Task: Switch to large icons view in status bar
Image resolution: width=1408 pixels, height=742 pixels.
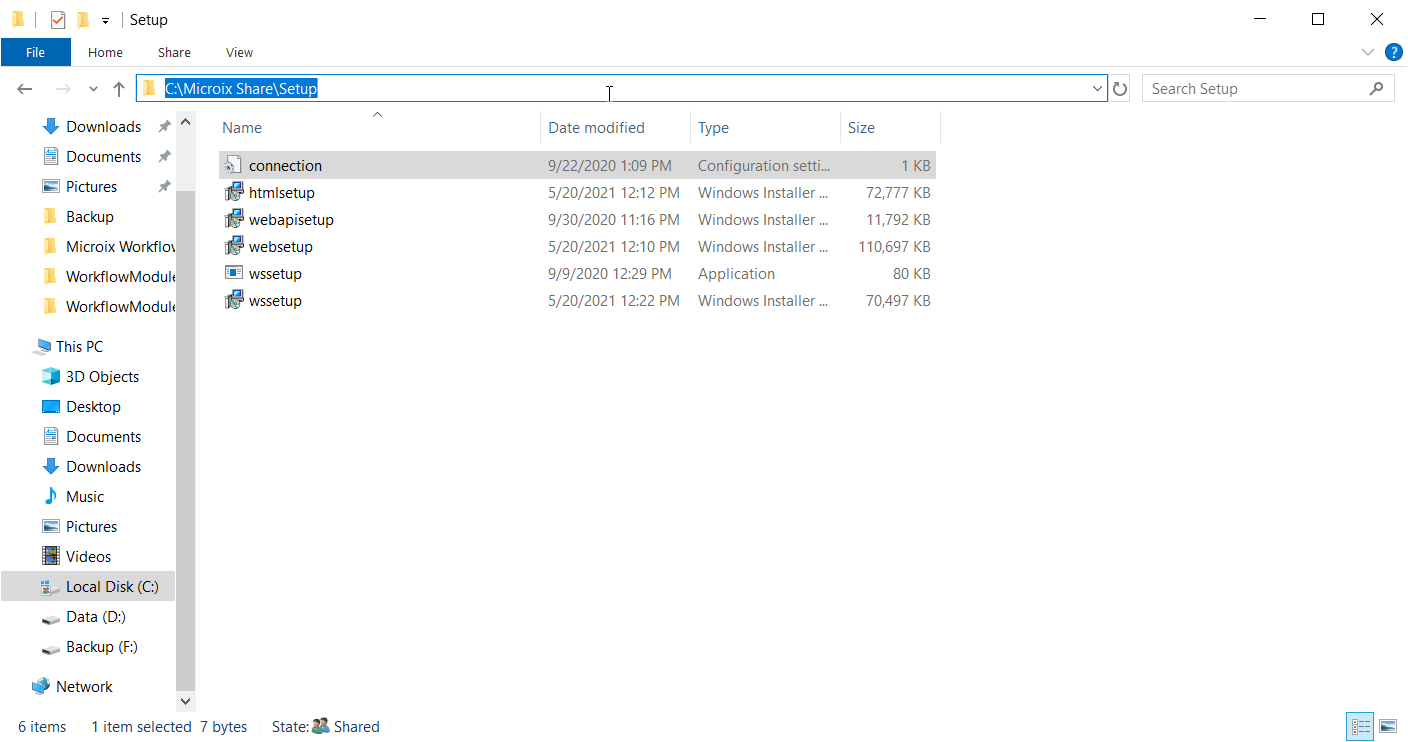Action: 1387,727
